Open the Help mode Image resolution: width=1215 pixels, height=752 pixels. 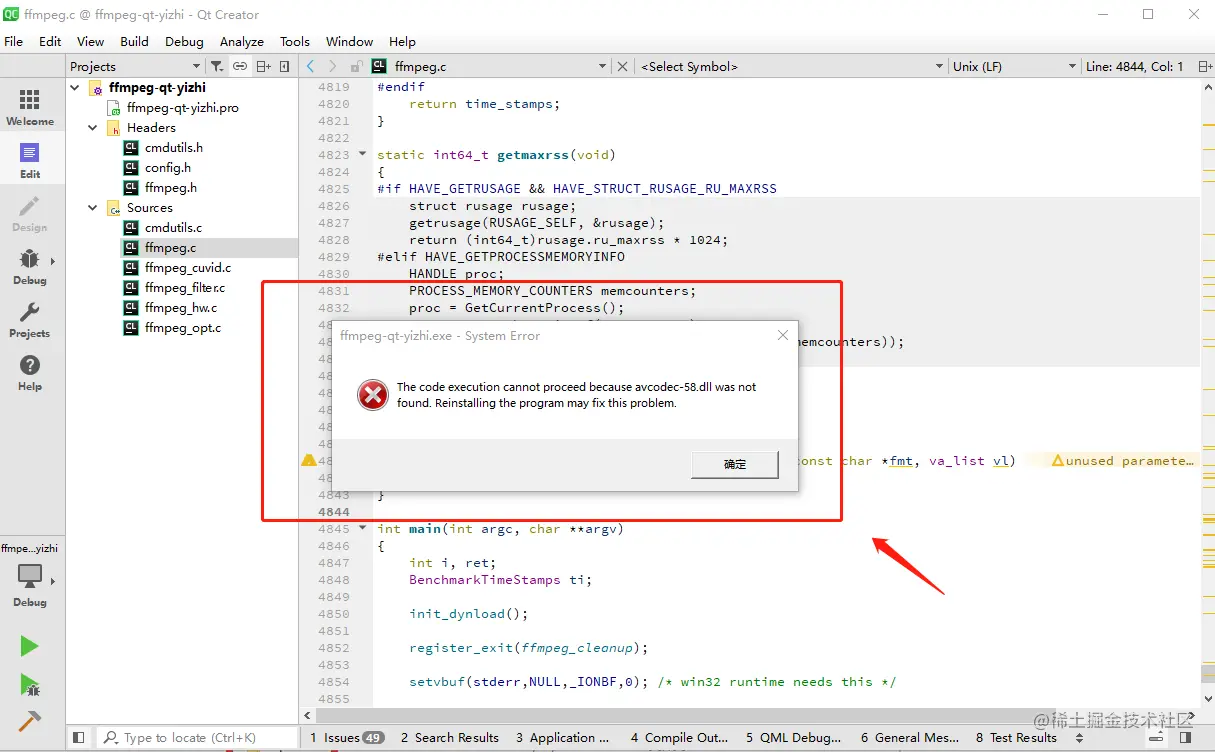[x=30, y=373]
